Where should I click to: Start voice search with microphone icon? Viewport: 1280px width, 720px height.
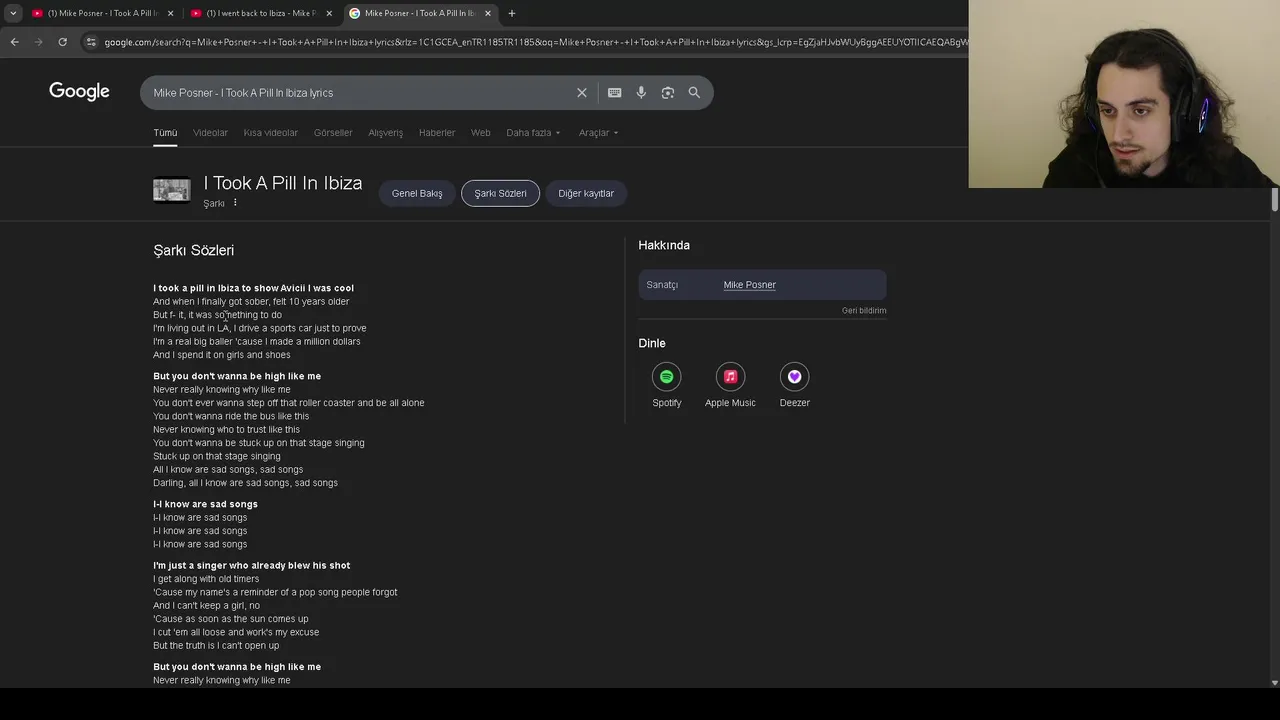(x=641, y=93)
